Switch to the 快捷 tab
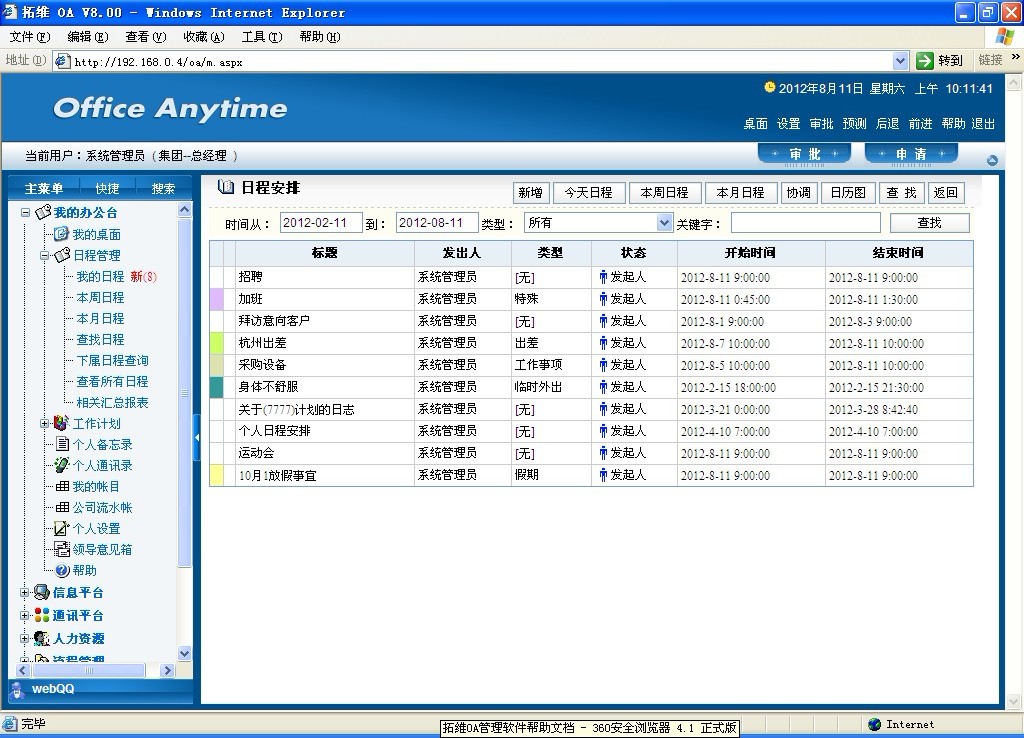1024x738 pixels. (x=107, y=188)
